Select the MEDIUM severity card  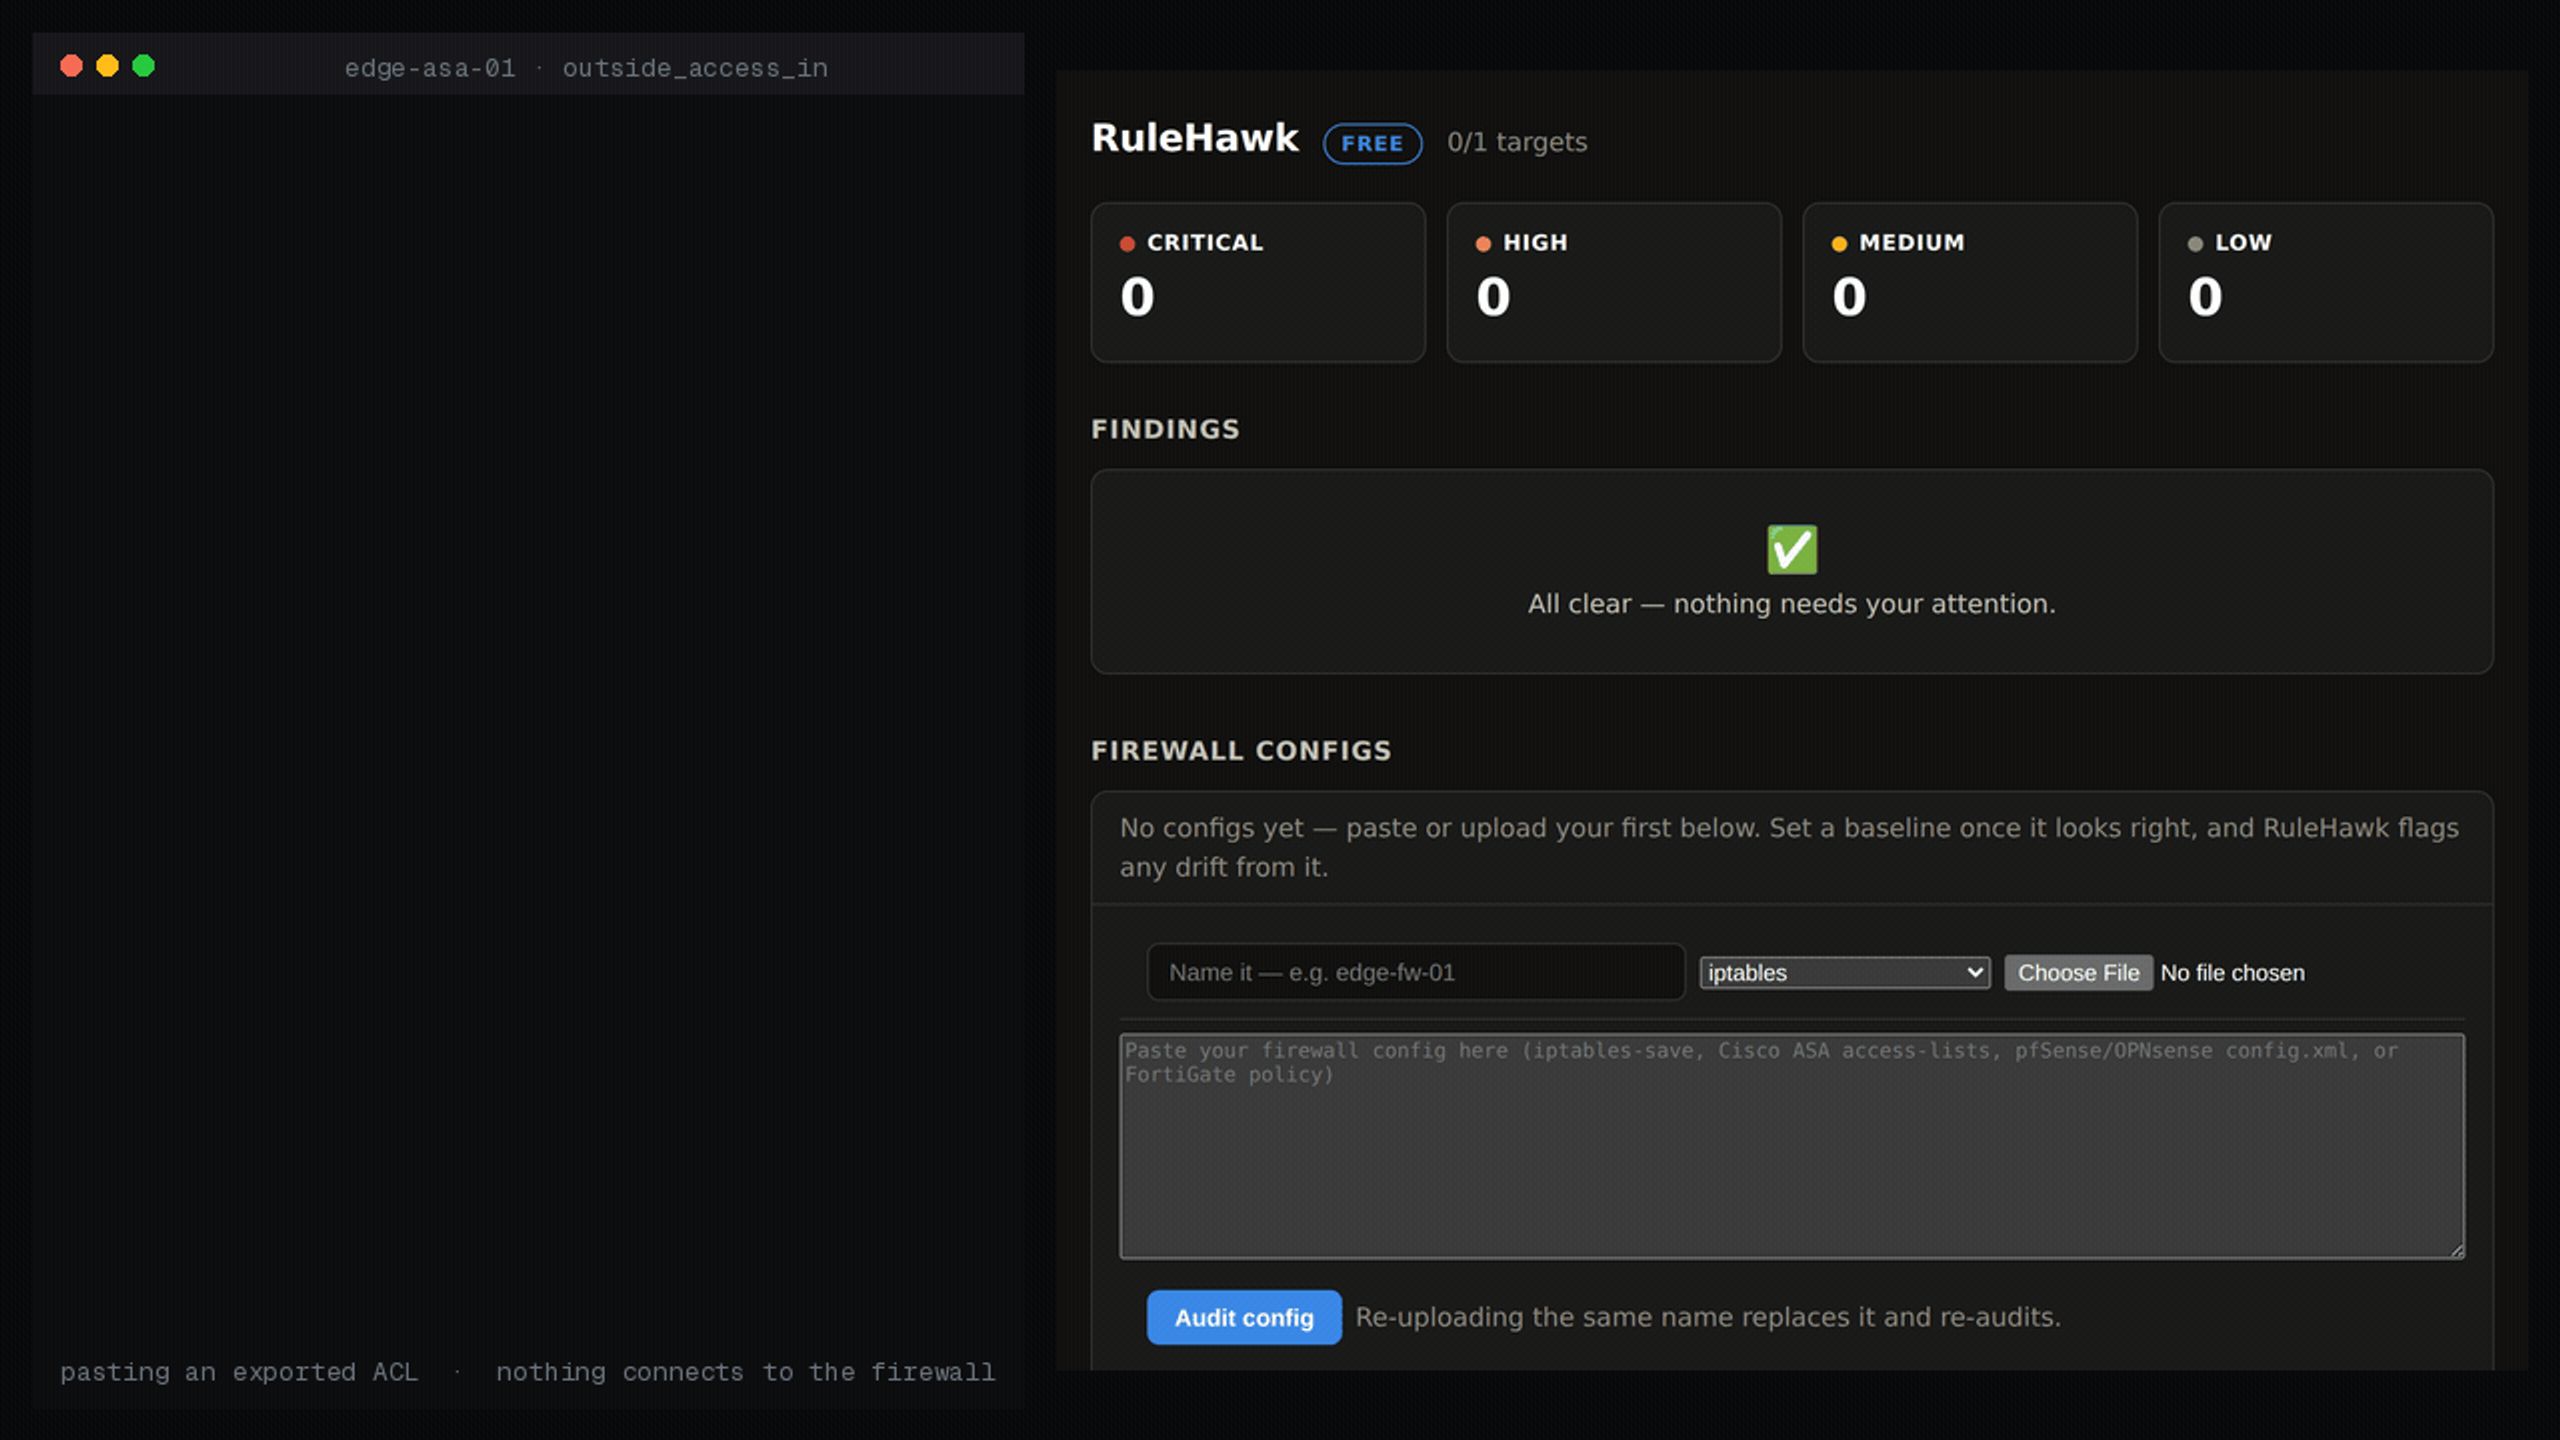[x=1970, y=282]
